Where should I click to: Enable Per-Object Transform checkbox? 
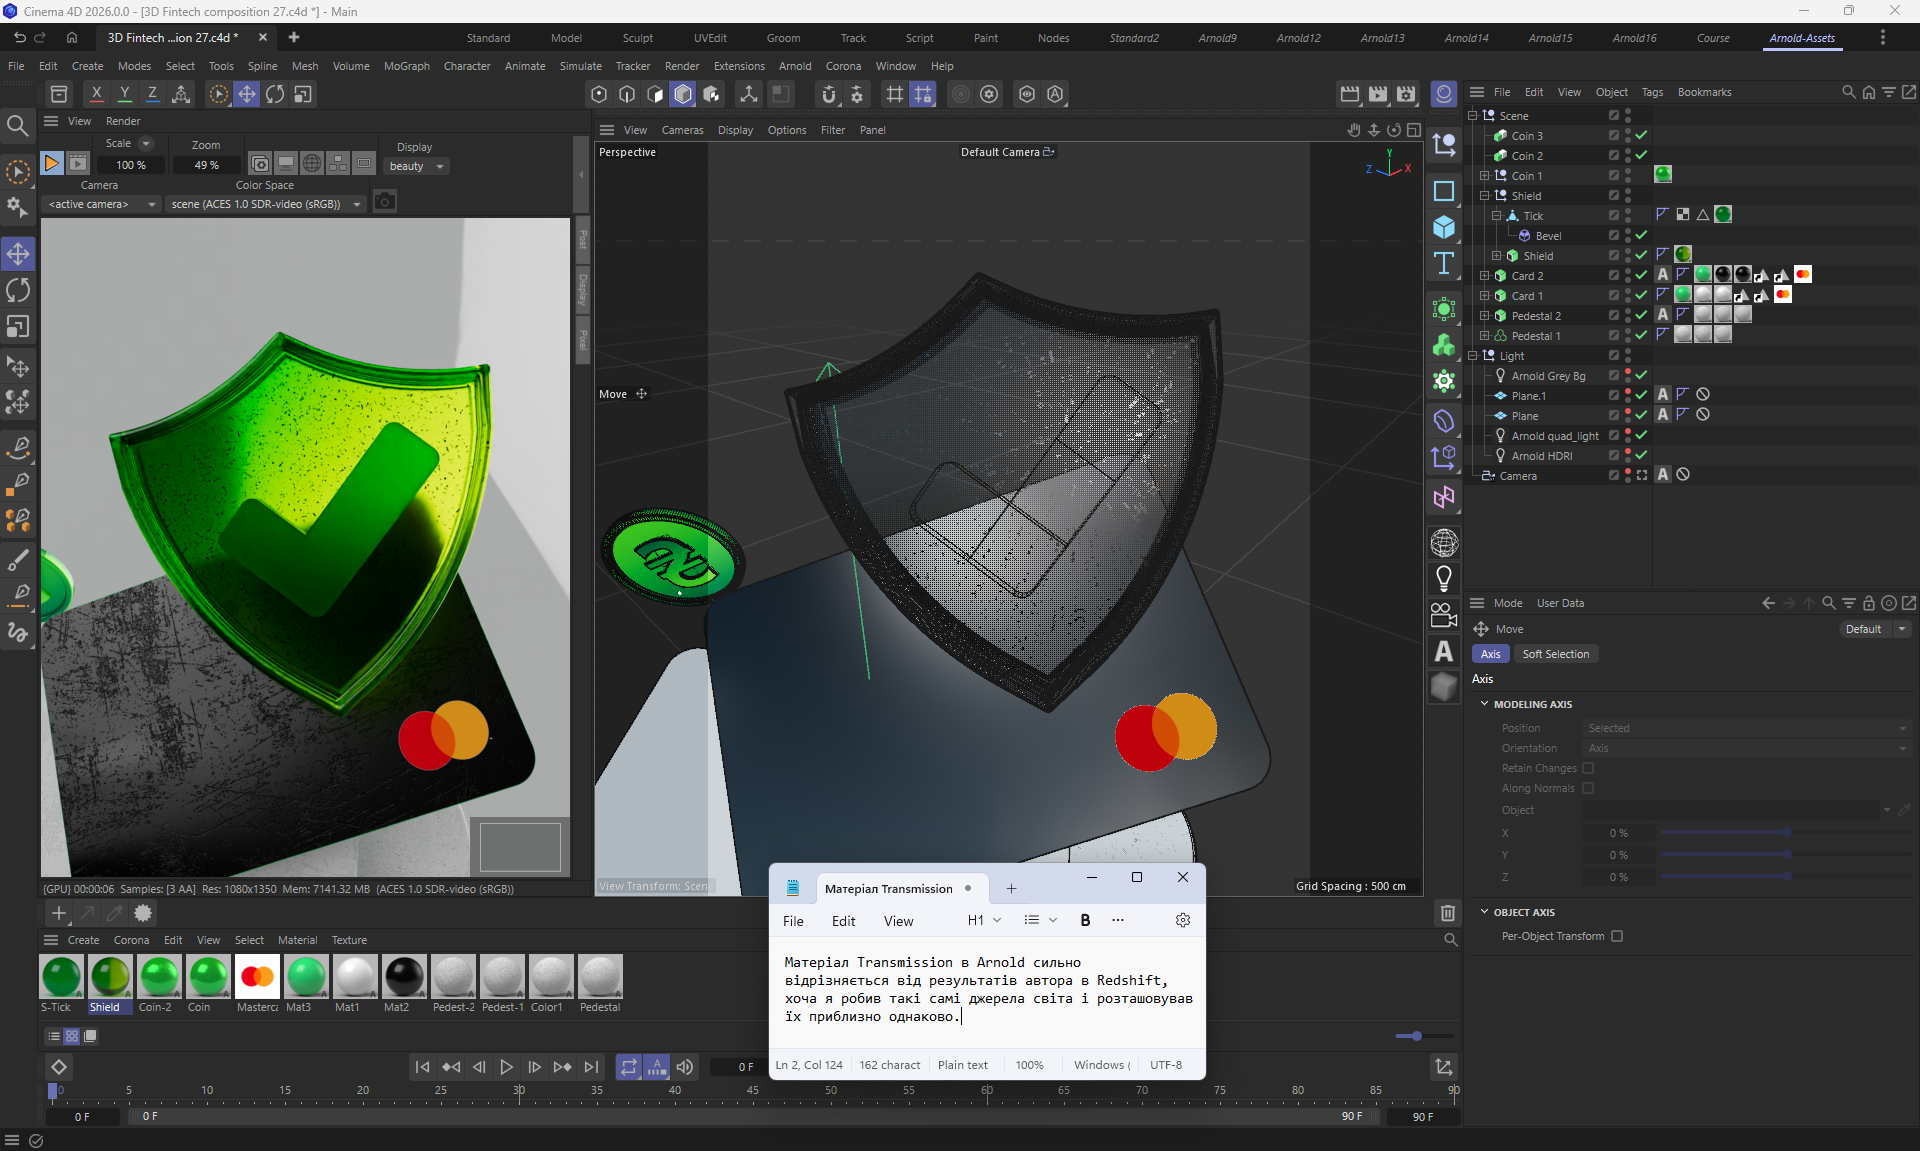1617,936
